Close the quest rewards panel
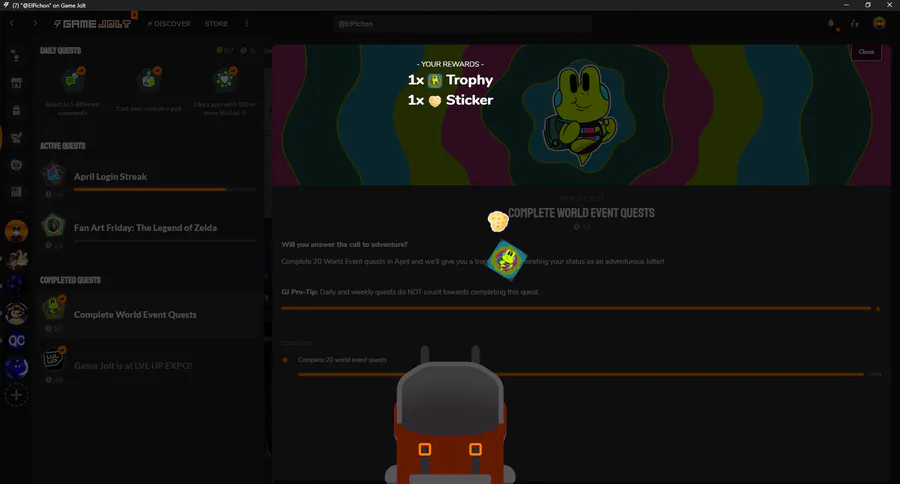 coord(866,52)
